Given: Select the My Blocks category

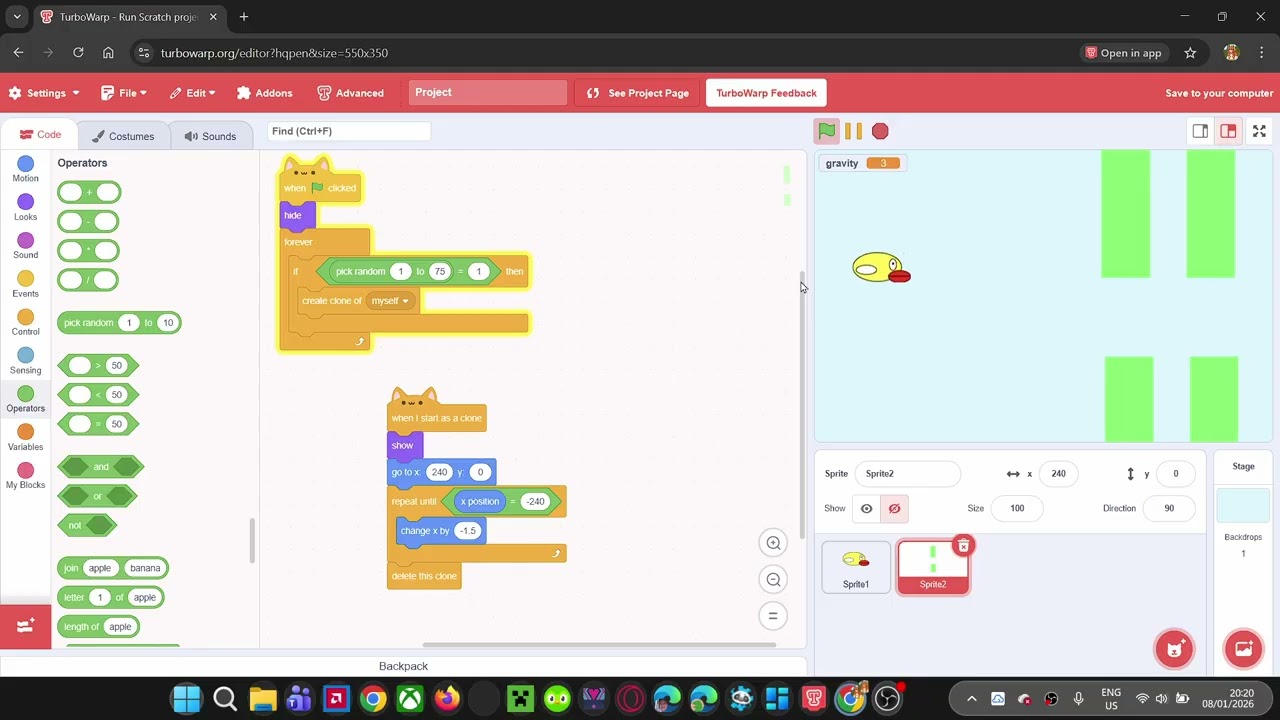Looking at the screenshot, I should coord(26,476).
